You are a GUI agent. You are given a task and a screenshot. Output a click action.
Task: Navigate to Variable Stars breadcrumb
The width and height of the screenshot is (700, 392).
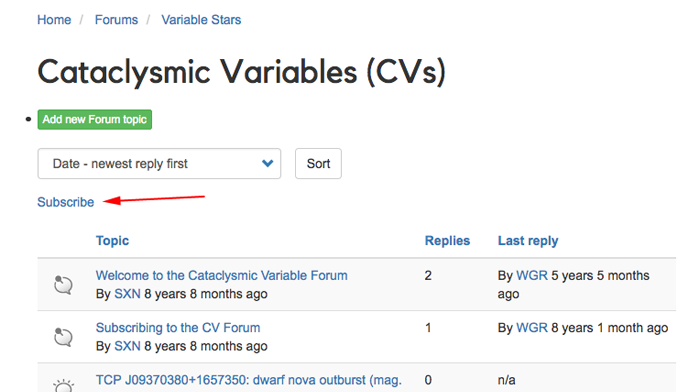201,20
